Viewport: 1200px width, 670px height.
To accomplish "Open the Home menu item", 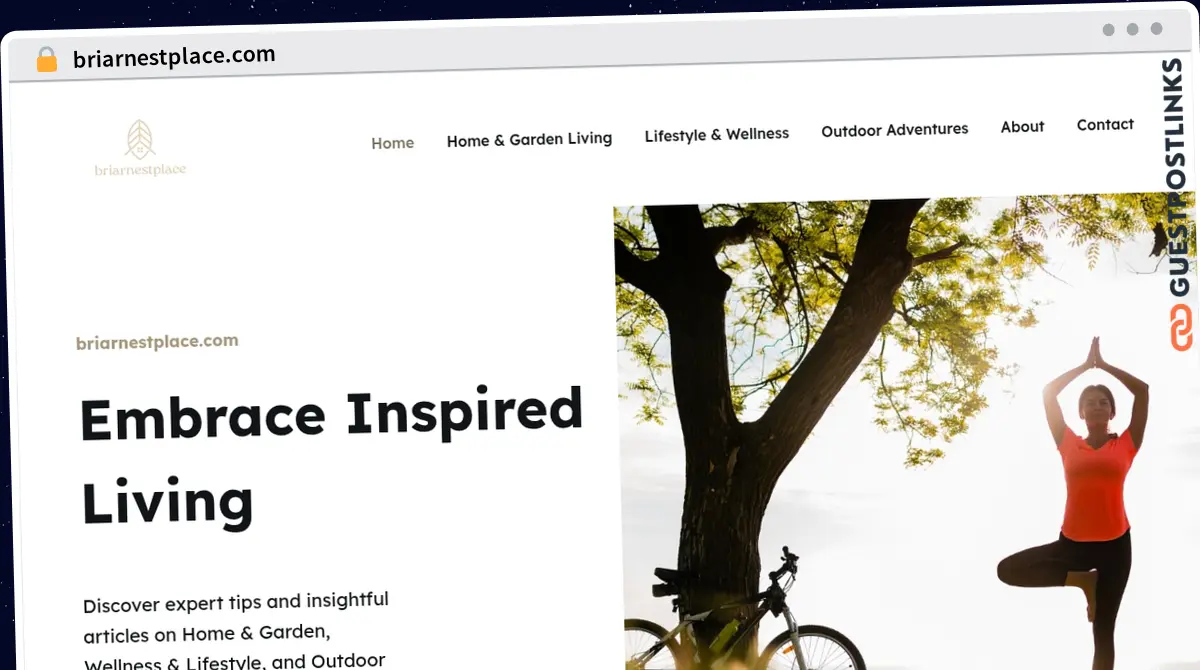I will click(x=392, y=143).
